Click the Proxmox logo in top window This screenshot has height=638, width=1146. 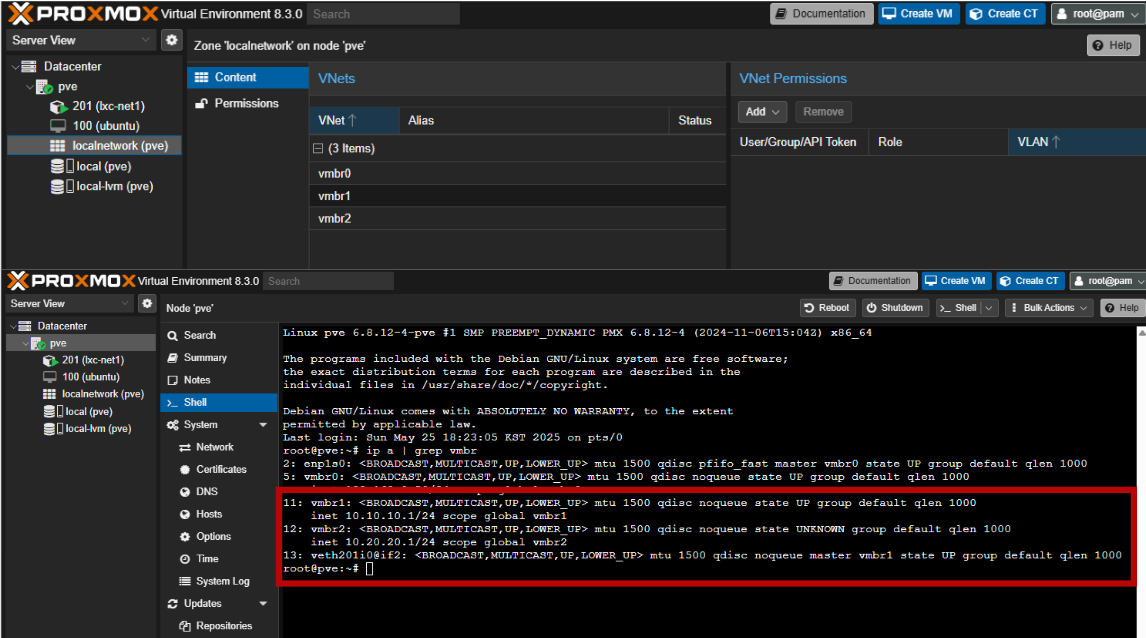point(83,13)
